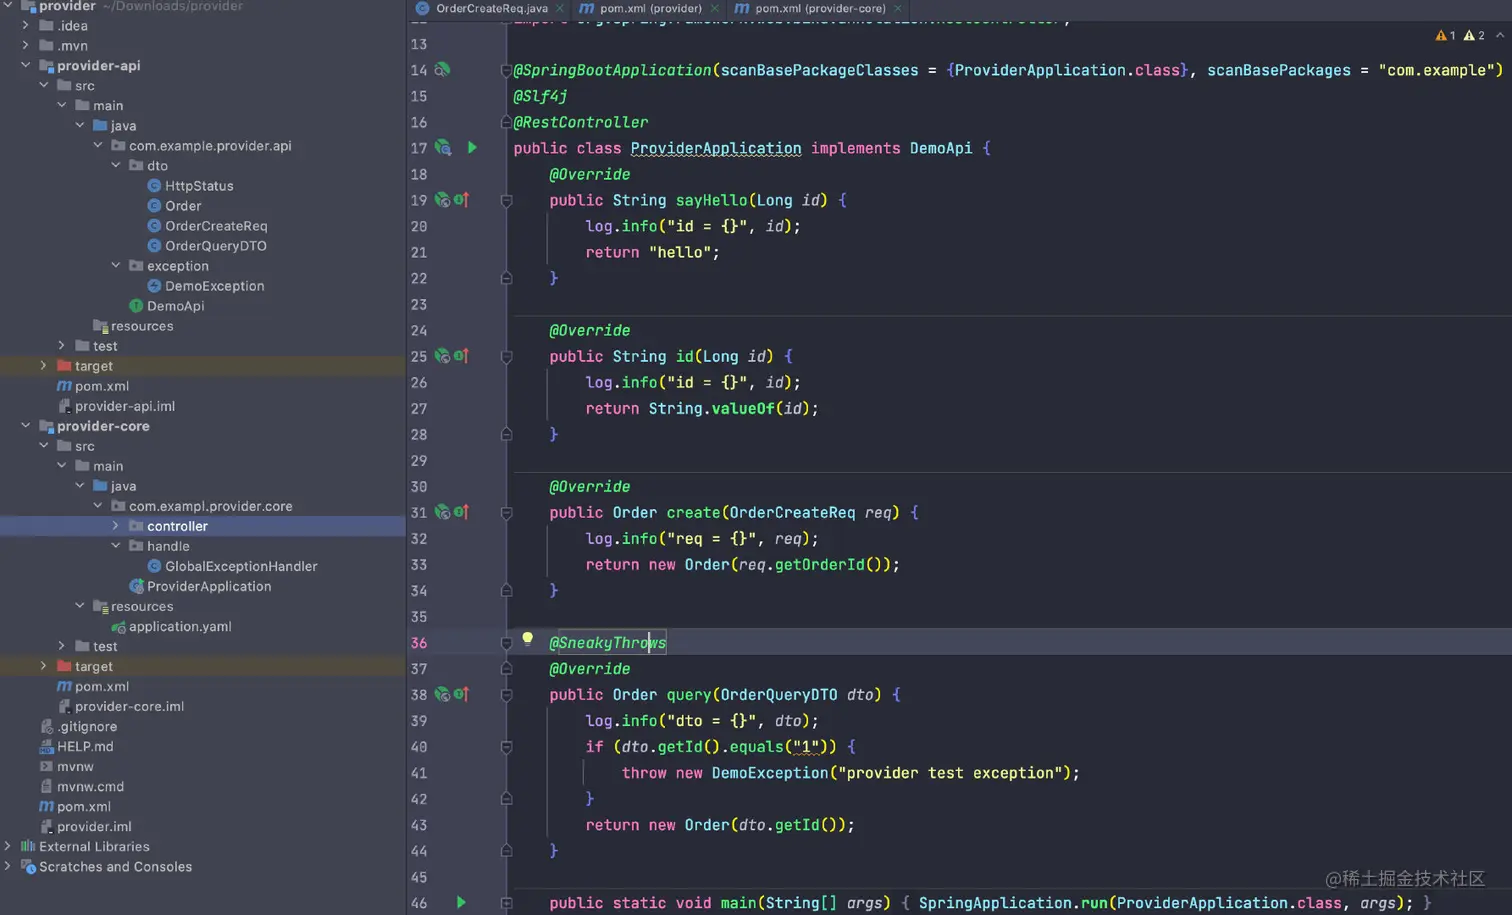This screenshot has height=915, width=1512.
Task: Click implements-method gutter marker on line 19
Action: [x=461, y=200]
